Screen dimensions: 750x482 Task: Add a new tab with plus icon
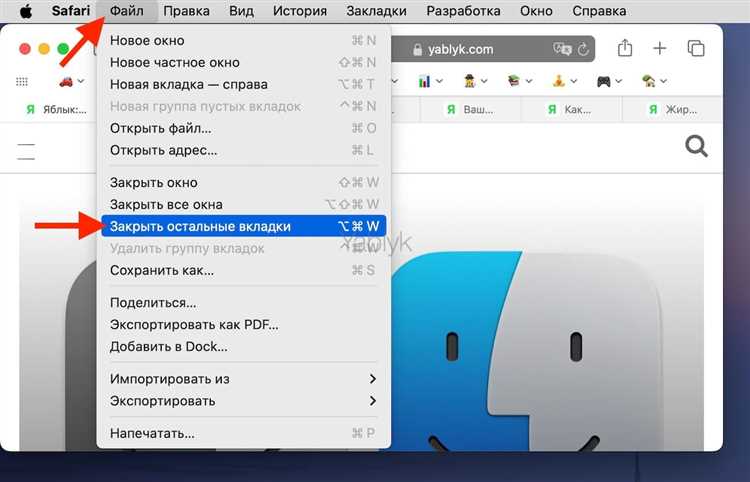[660, 48]
